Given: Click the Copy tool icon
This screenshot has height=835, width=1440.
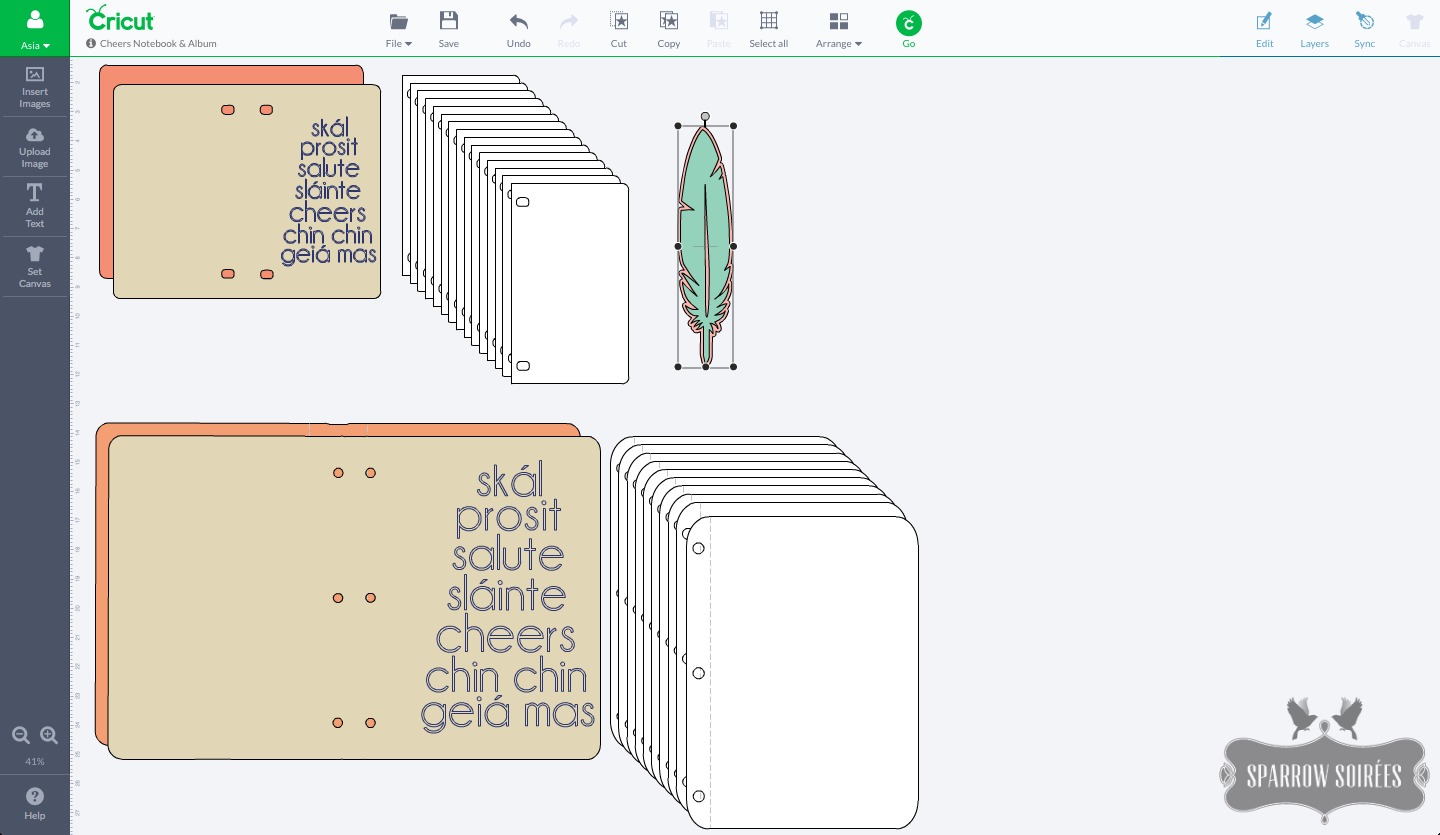Looking at the screenshot, I should [x=669, y=22].
